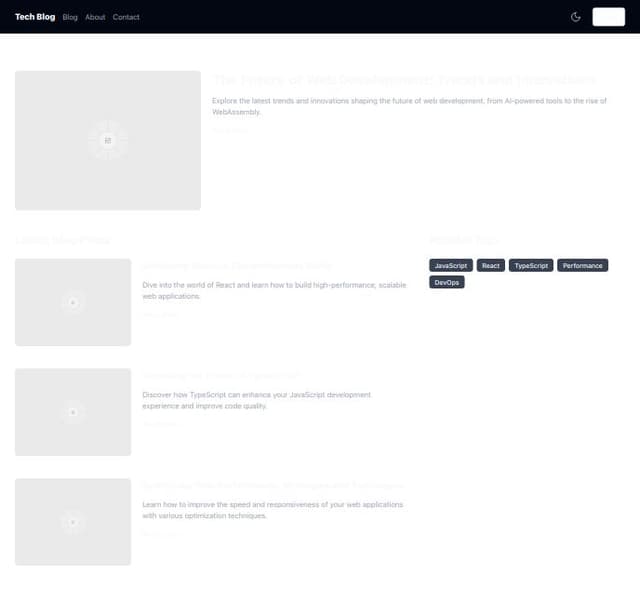Open the React post thumbnail

(73, 302)
